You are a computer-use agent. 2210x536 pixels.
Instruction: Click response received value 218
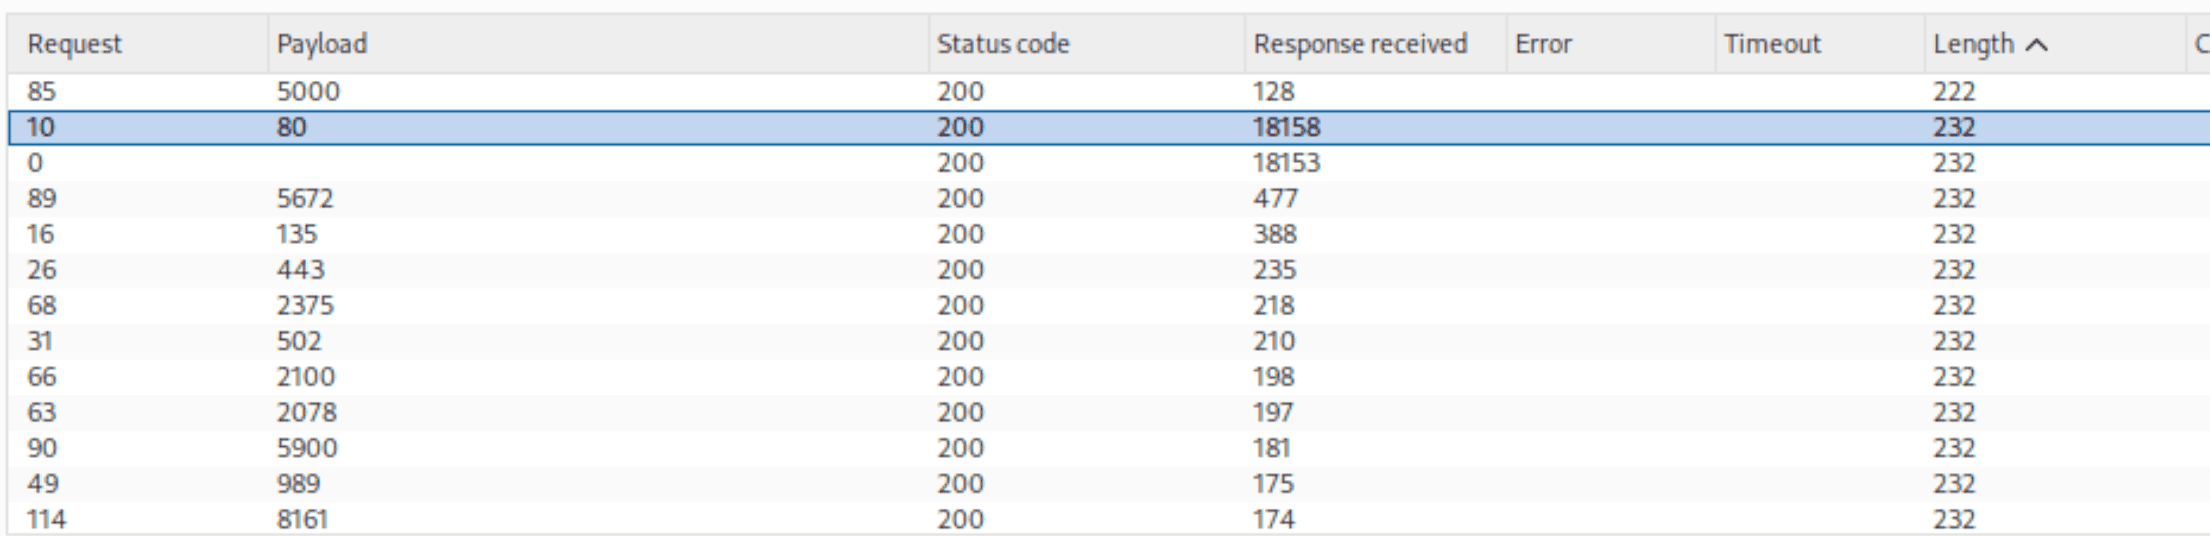(x=1274, y=305)
